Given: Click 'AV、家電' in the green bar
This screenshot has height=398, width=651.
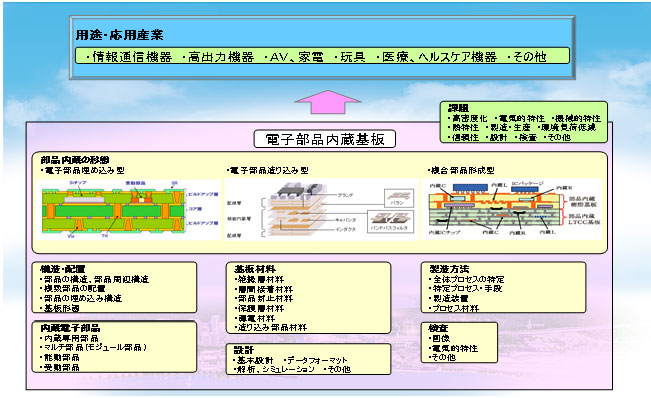Looking at the screenshot, I should pyautogui.click(x=296, y=56).
